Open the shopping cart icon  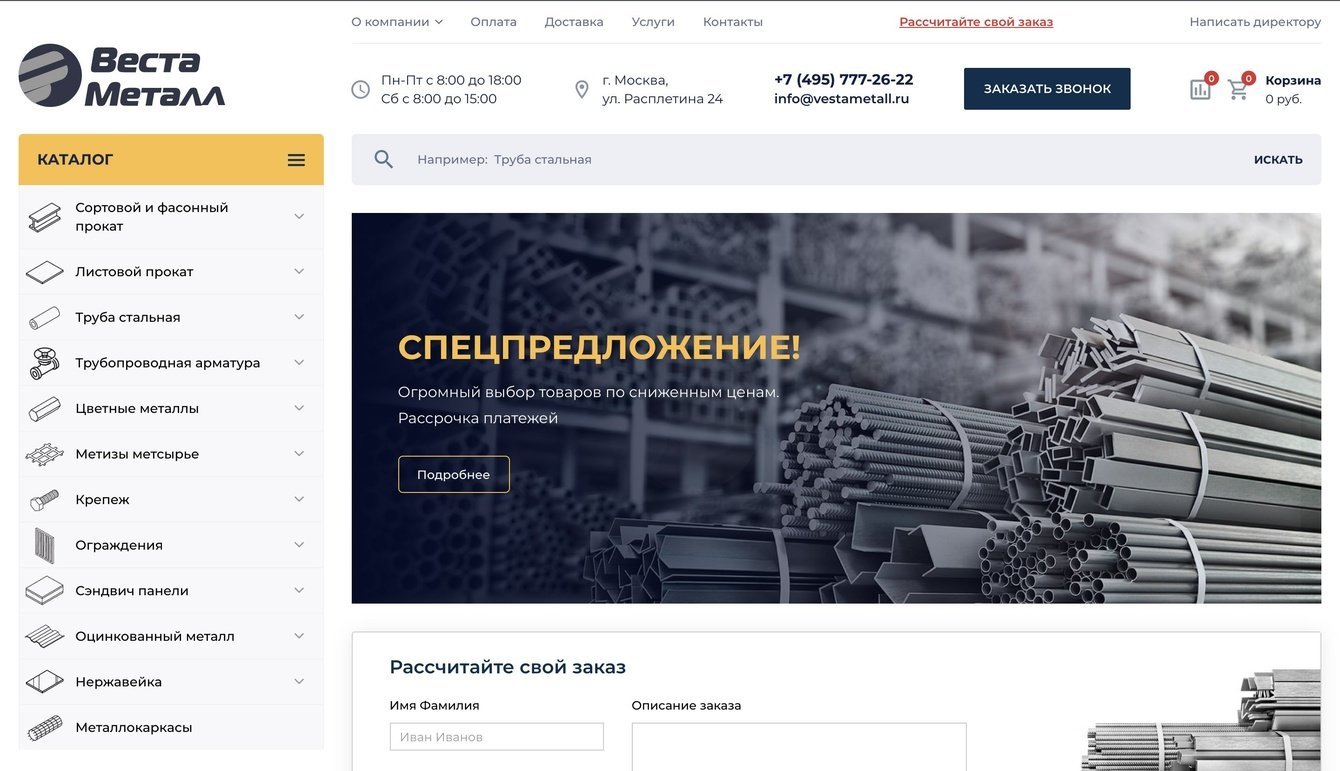click(1238, 89)
